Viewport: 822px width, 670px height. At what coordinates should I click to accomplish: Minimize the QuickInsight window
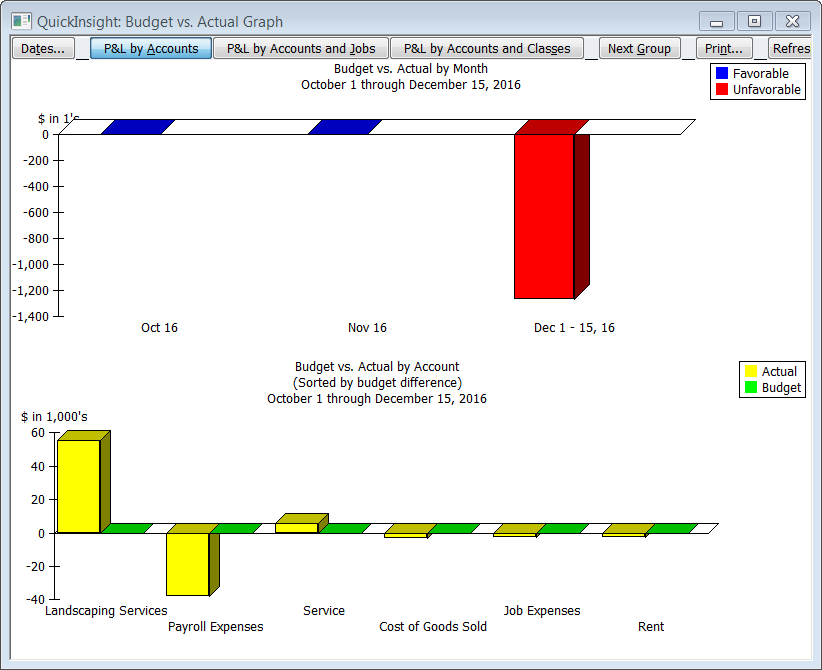(x=716, y=21)
